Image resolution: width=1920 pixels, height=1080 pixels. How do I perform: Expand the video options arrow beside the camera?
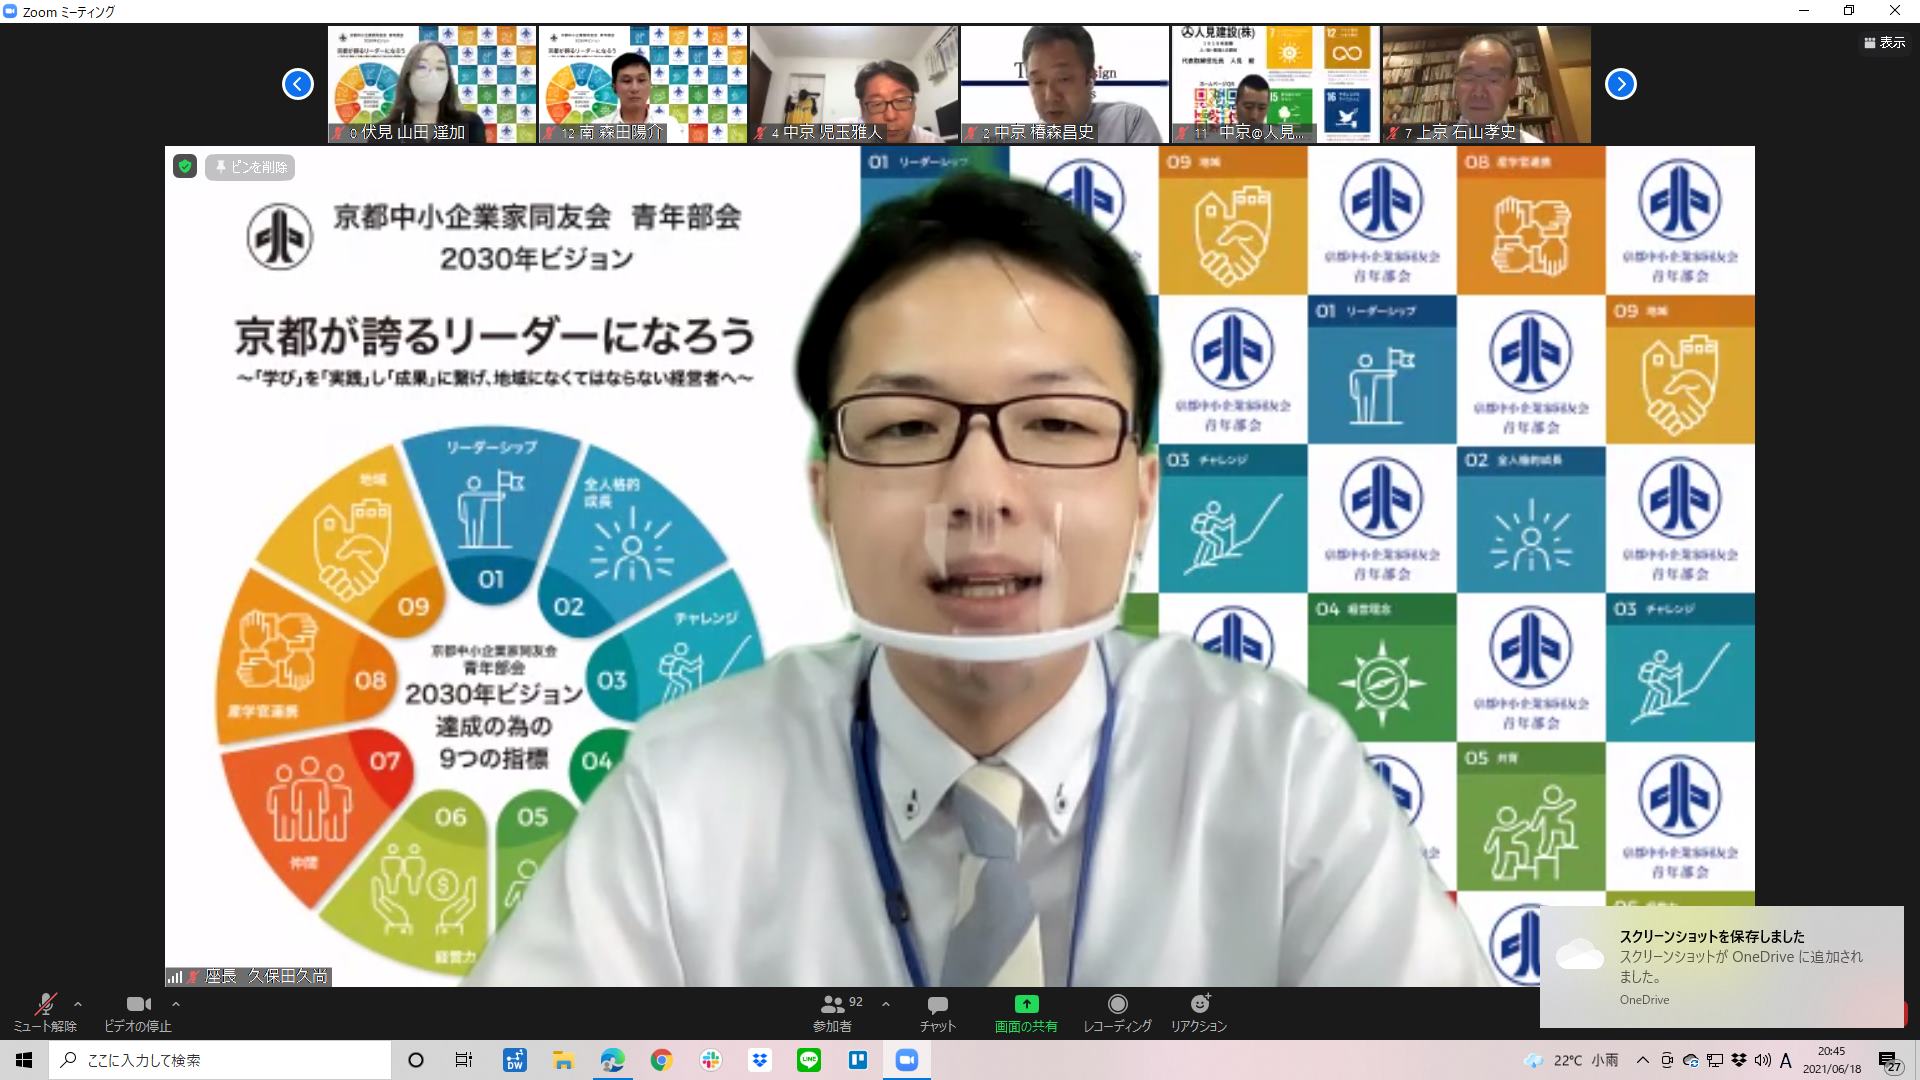[x=176, y=1004]
